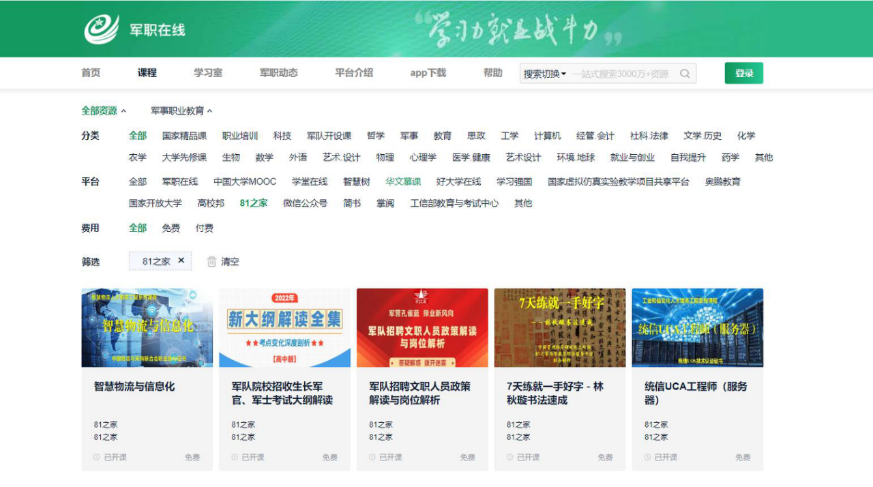The width and height of the screenshot is (873, 487).
Task: Click the clock icon on 智慧物流与信息化 card
Action: [x=97, y=457]
